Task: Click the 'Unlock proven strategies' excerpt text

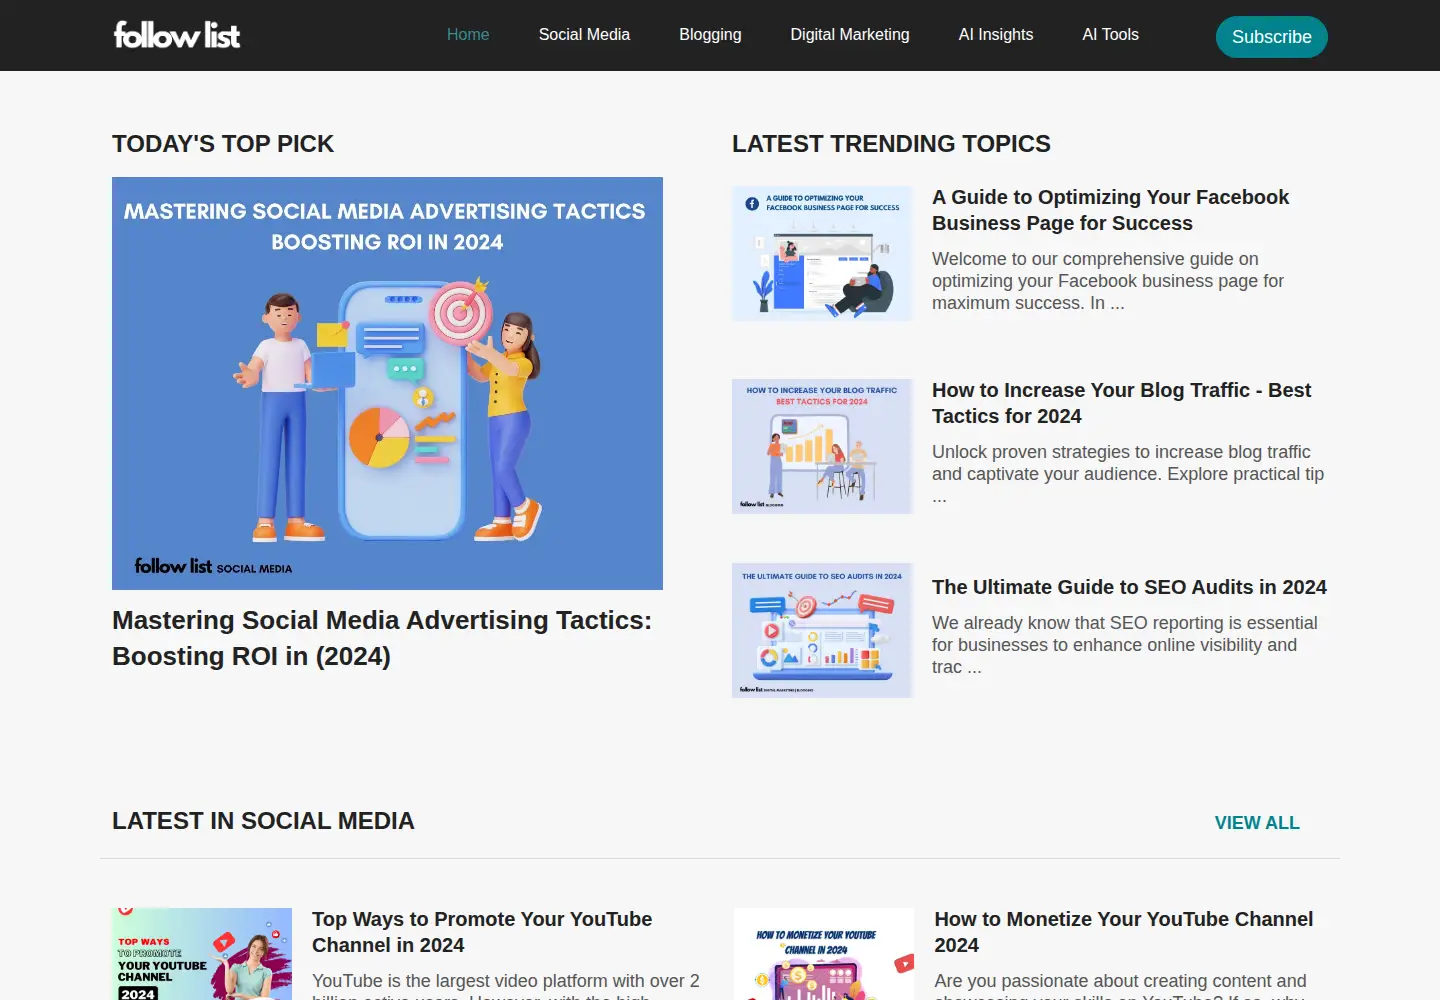Action: click(1128, 474)
